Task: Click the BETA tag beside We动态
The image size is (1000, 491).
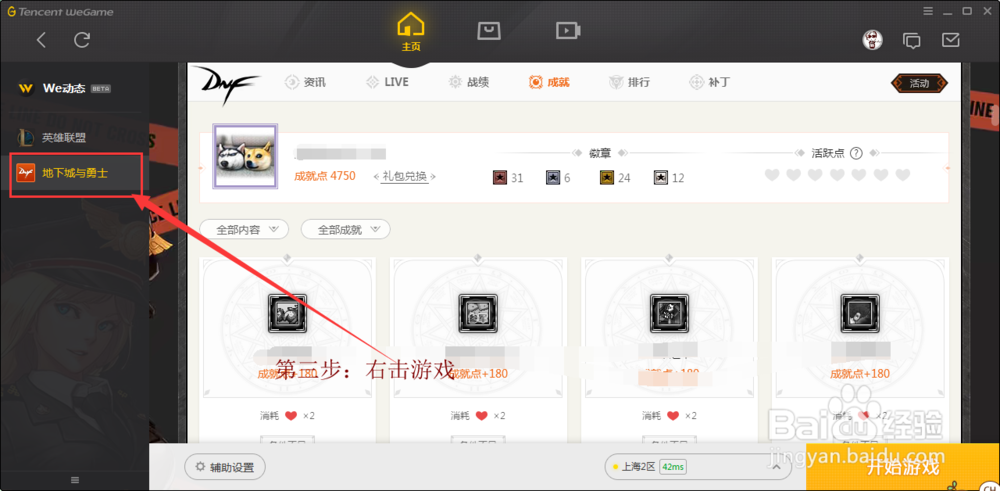Action: tap(101, 89)
